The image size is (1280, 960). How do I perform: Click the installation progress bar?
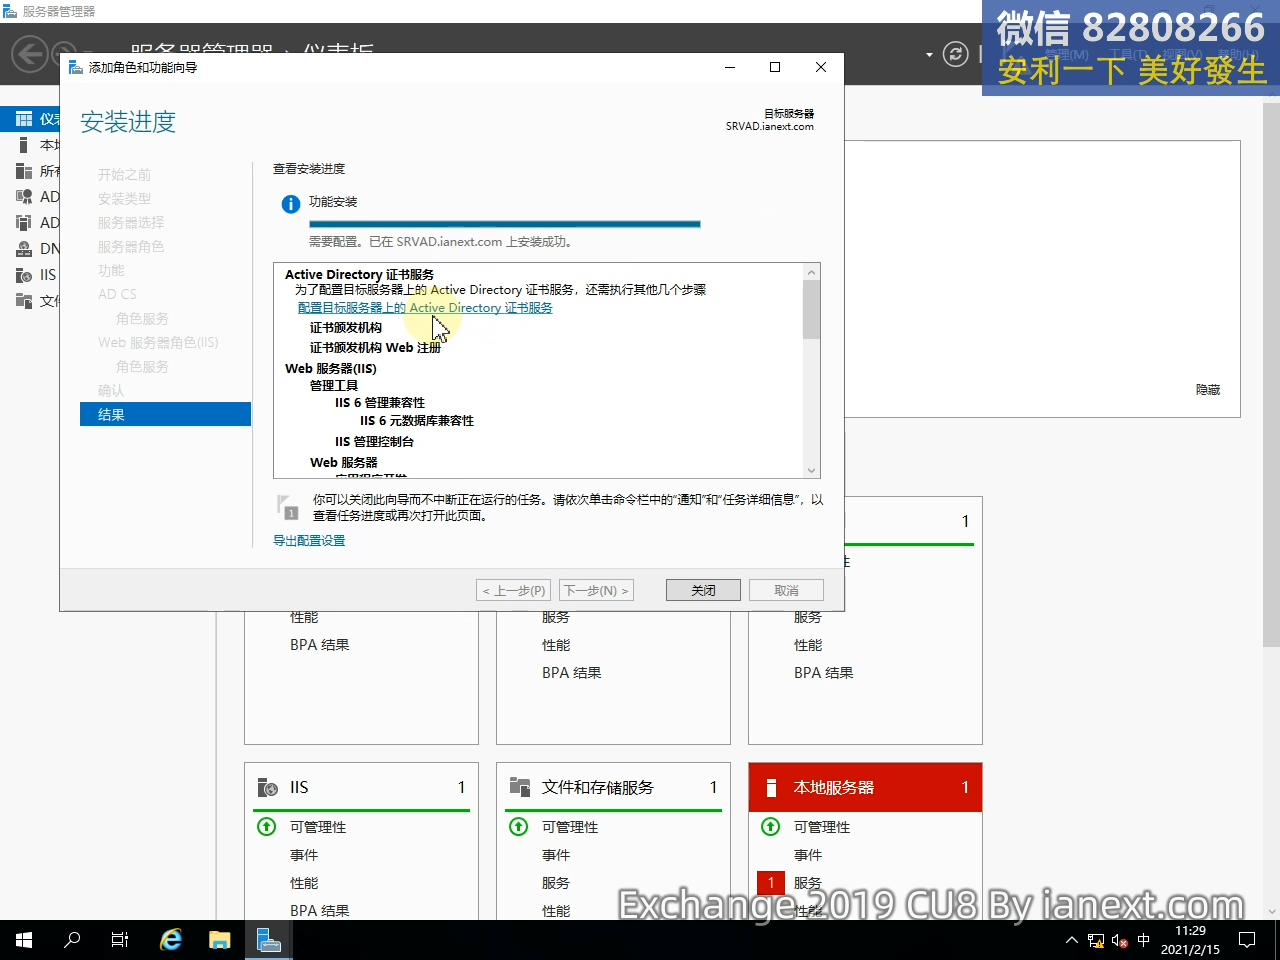point(505,224)
